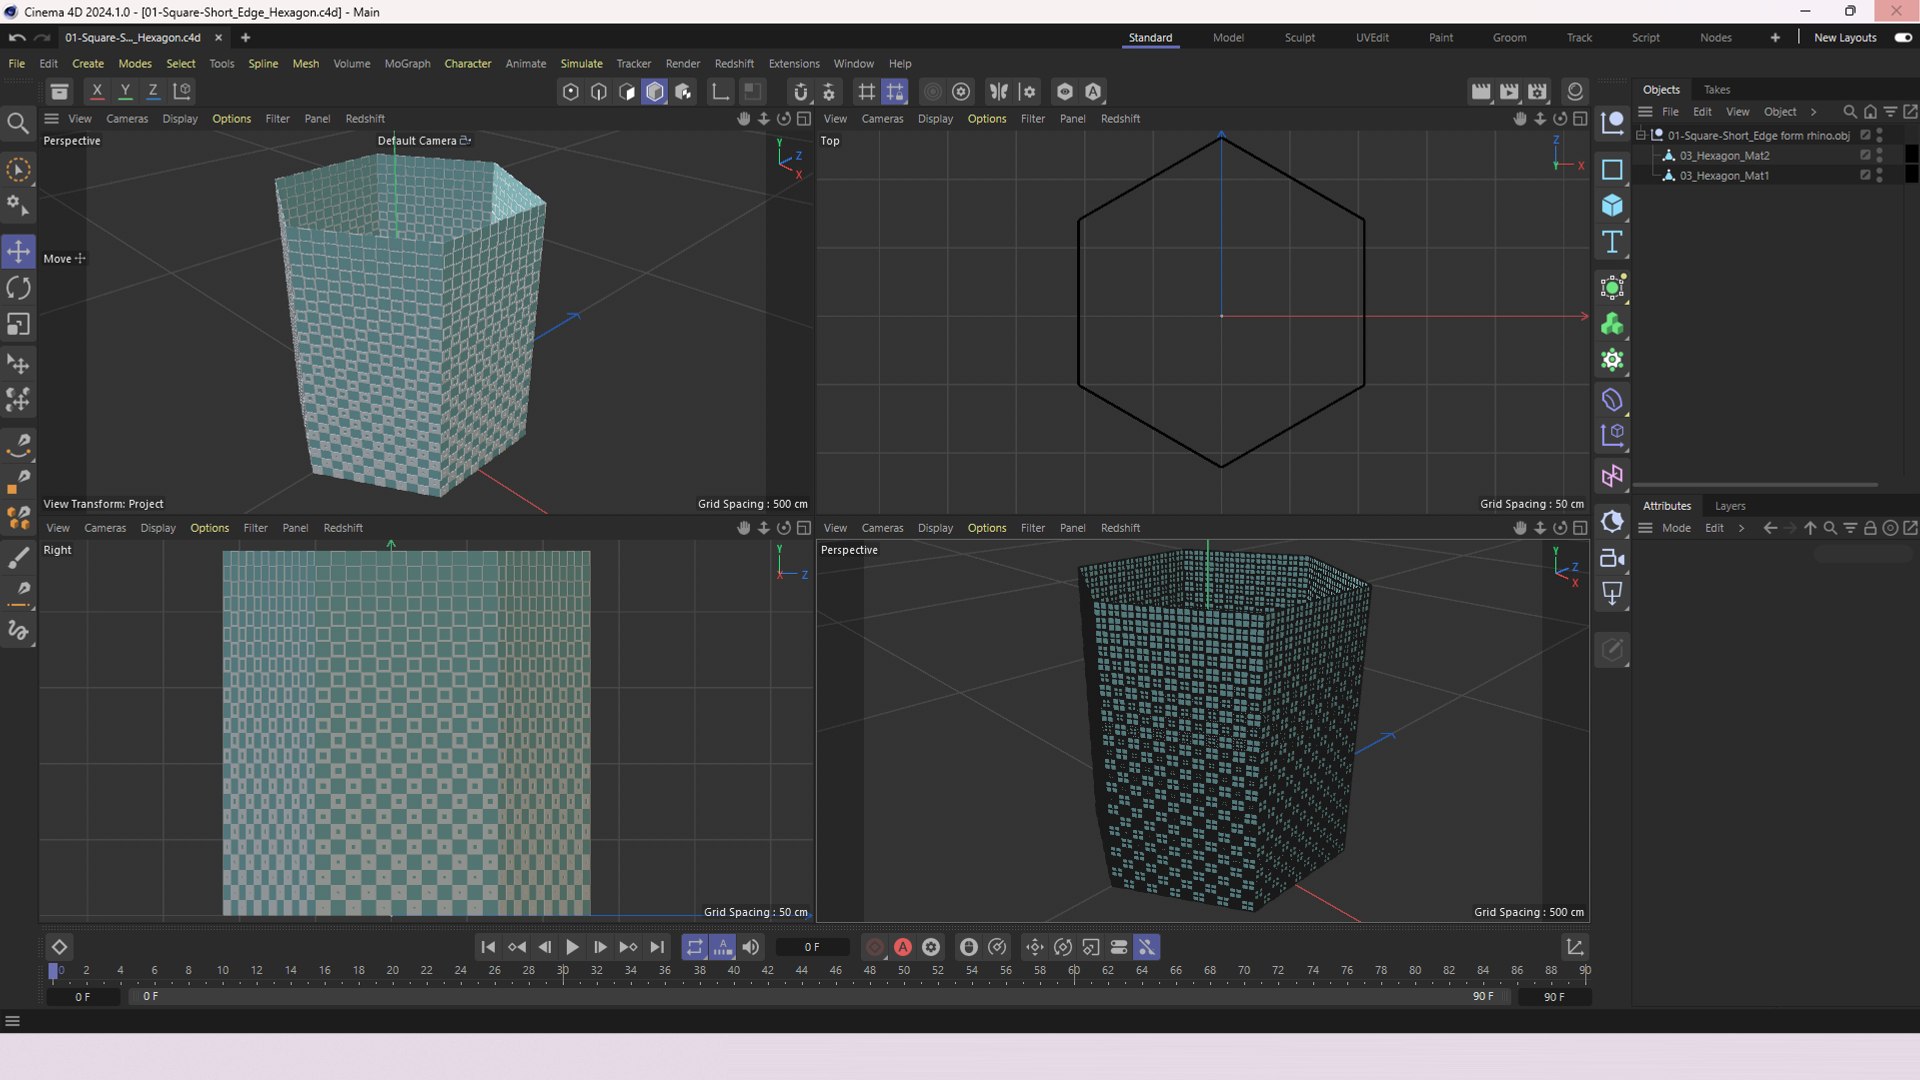This screenshot has width=1920, height=1080.
Task: Click the timeline playhead at frame 0
Action: point(53,970)
